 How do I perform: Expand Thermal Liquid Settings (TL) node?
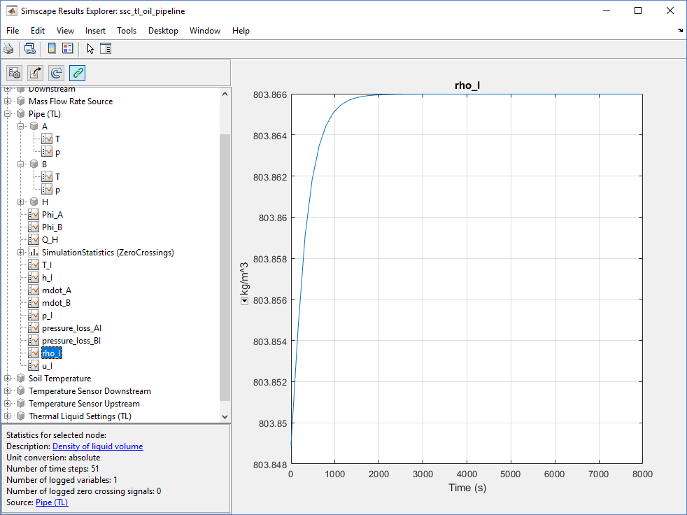point(7,416)
